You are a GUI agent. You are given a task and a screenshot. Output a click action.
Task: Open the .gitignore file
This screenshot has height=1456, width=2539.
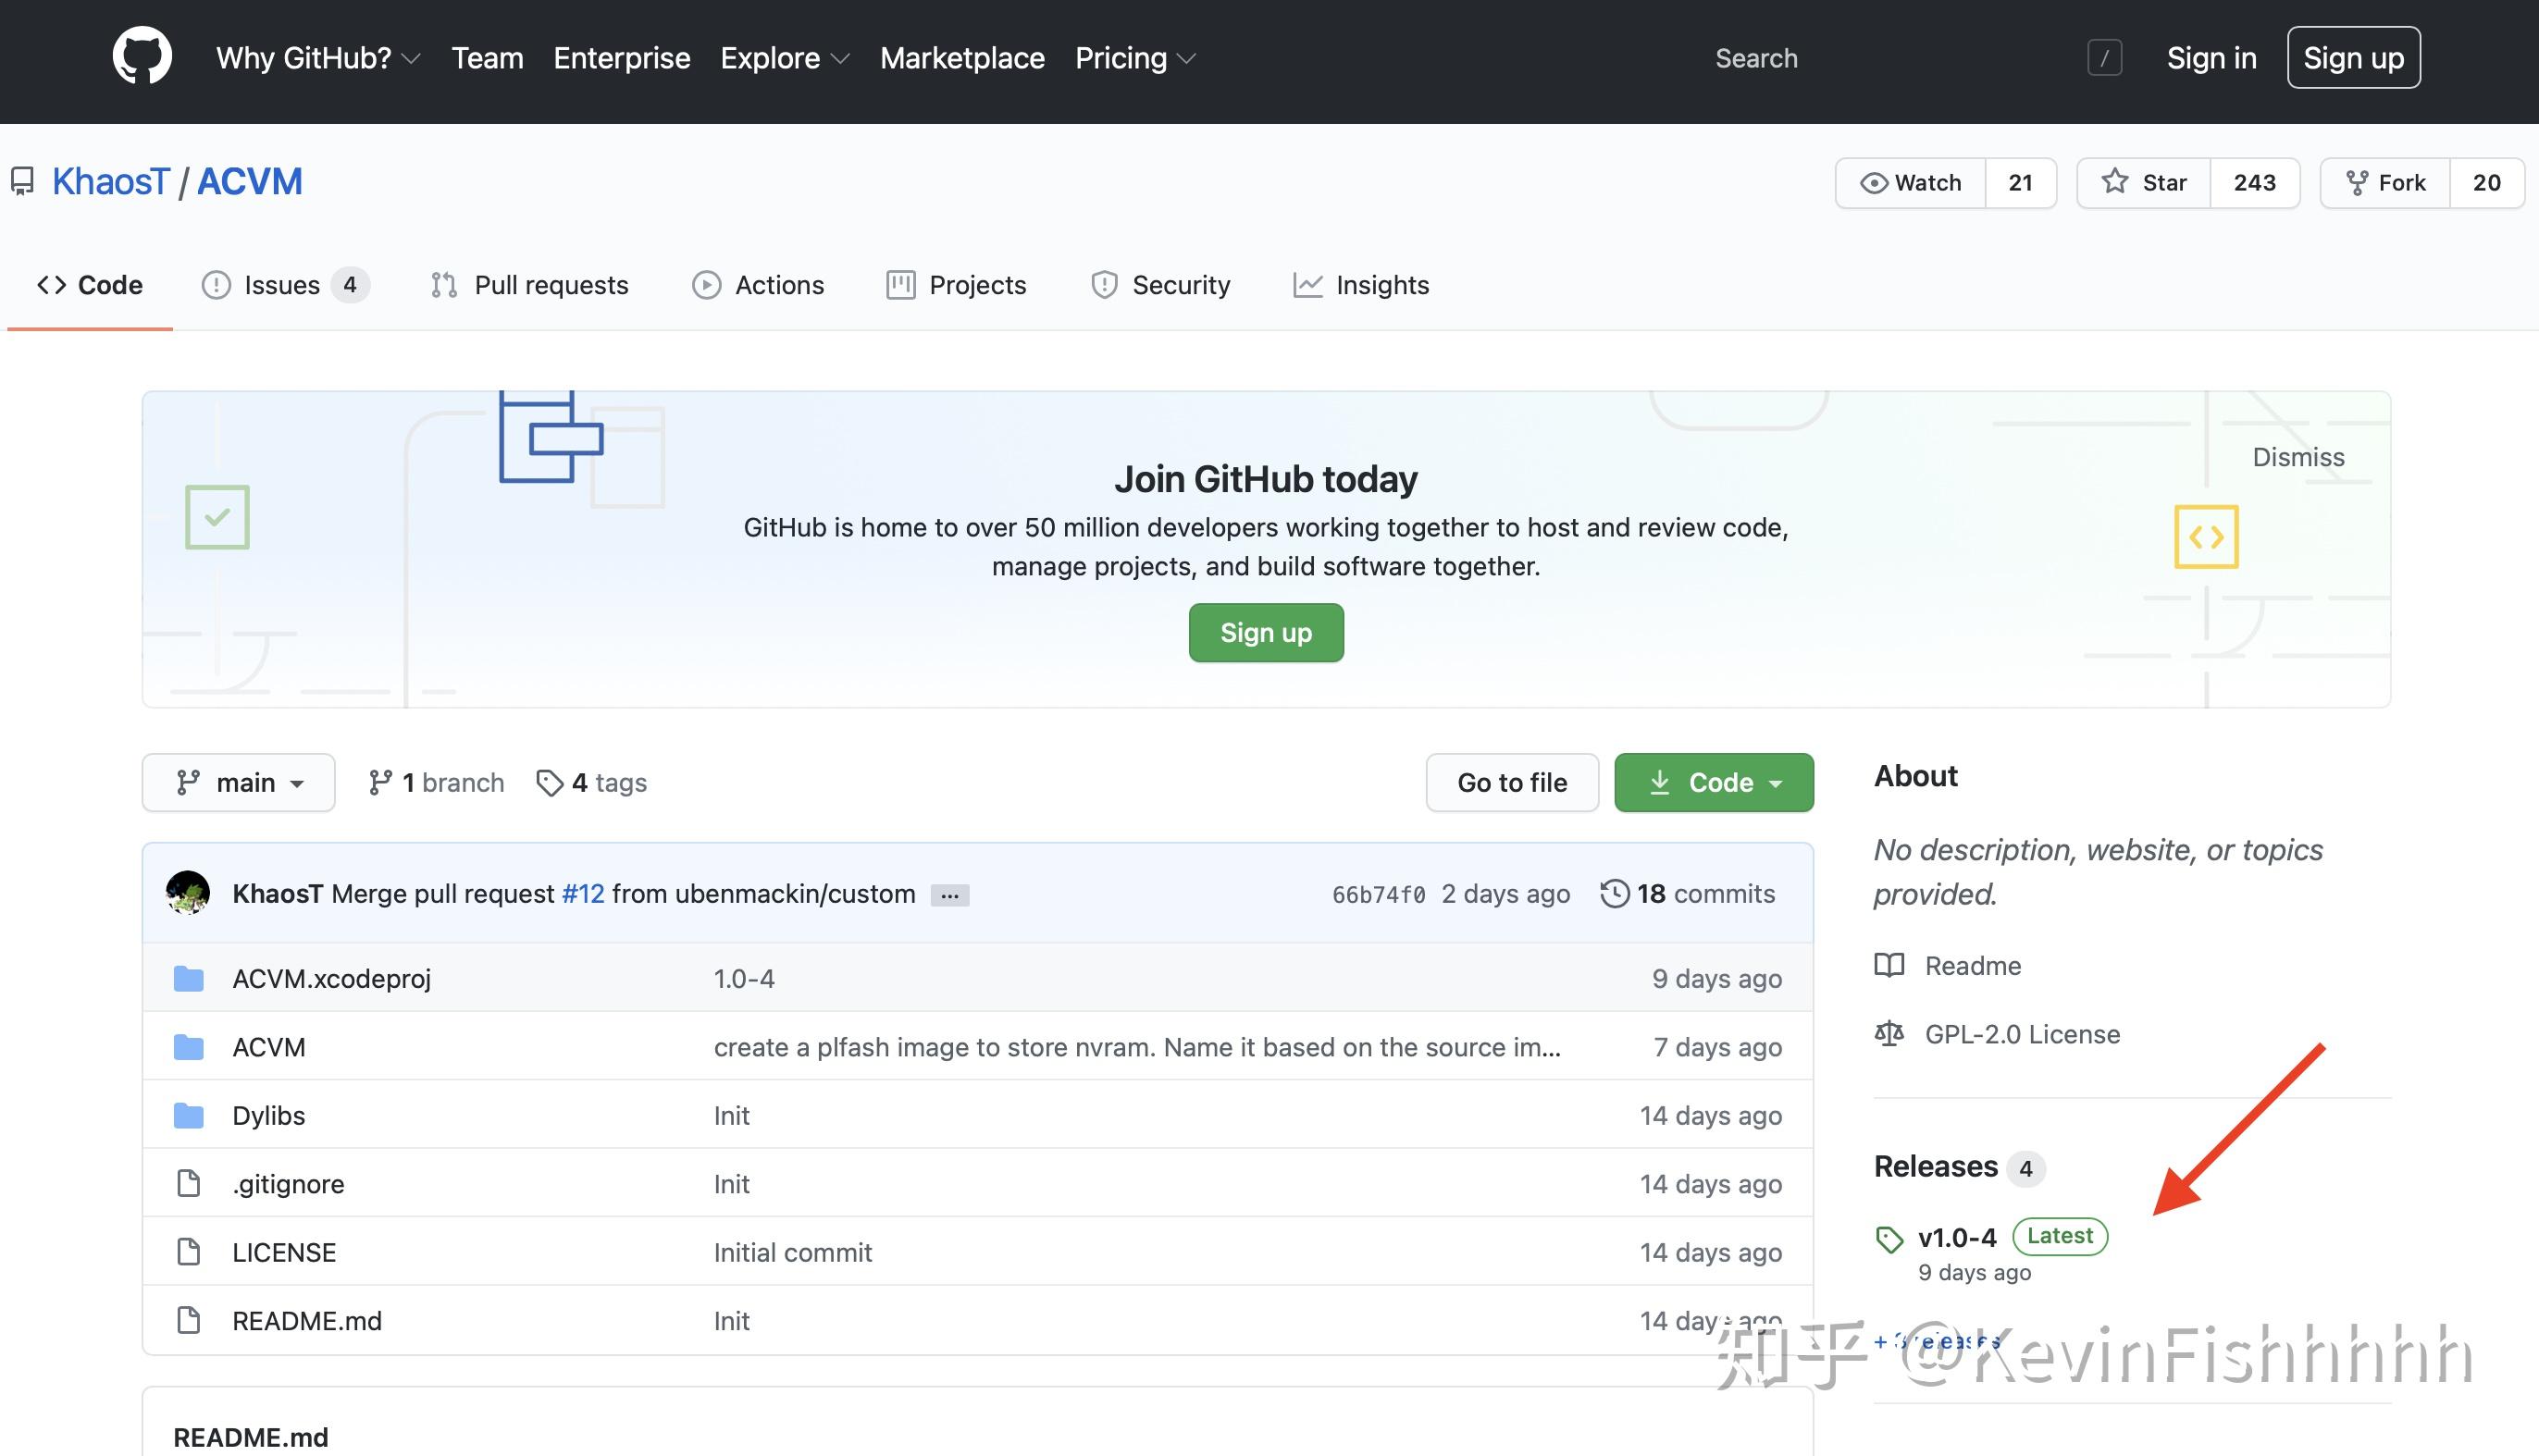(x=288, y=1184)
